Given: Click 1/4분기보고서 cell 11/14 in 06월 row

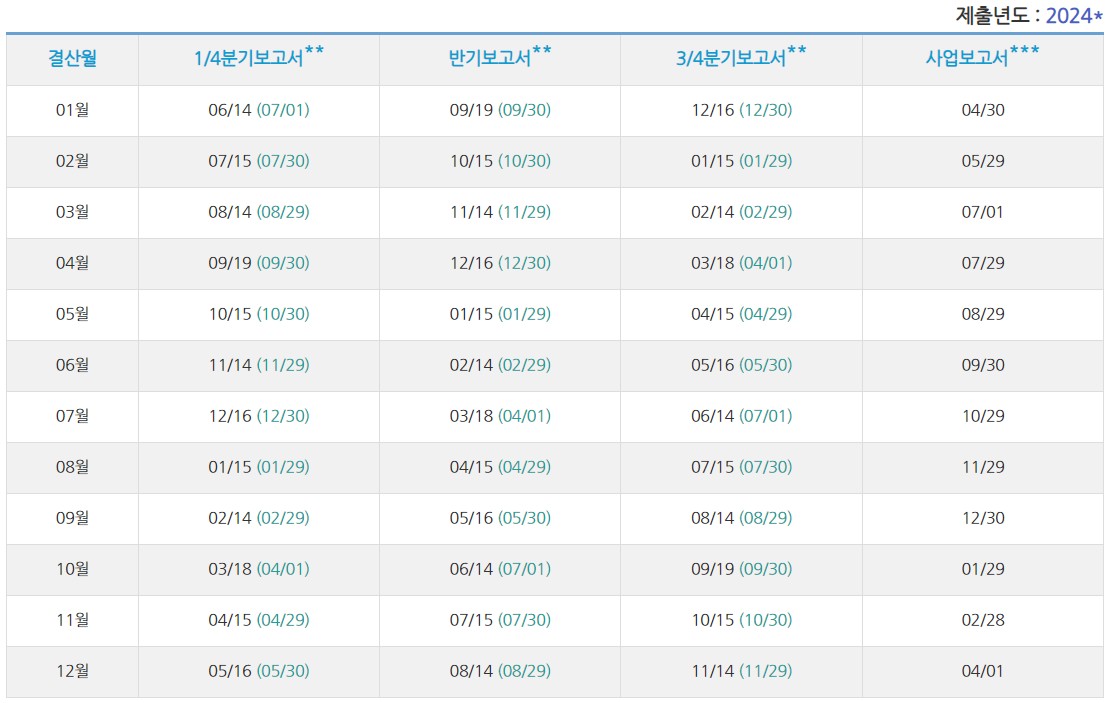Looking at the screenshot, I should (x=259, y=365).
